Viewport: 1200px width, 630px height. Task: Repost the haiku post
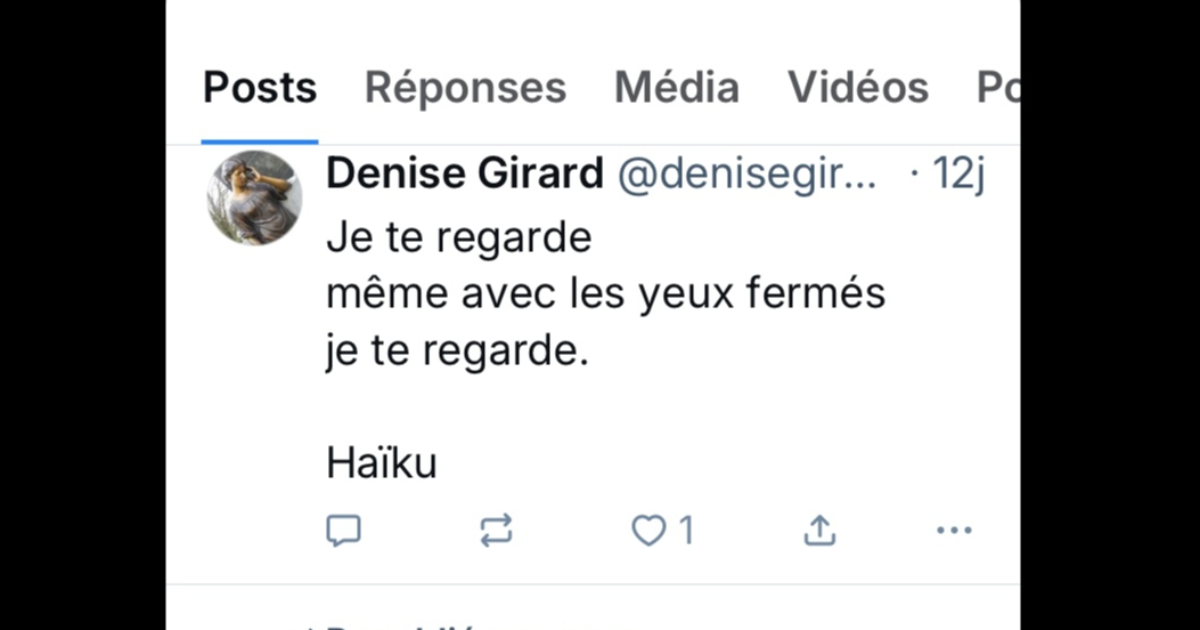click(x=496, y=530)
